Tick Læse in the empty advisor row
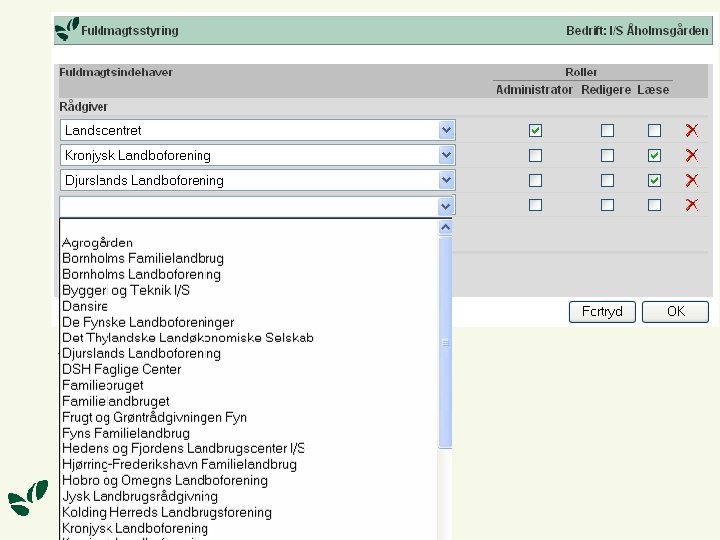Image resolution: width=720 pixels, height=540 pixels. pos(654,205)
